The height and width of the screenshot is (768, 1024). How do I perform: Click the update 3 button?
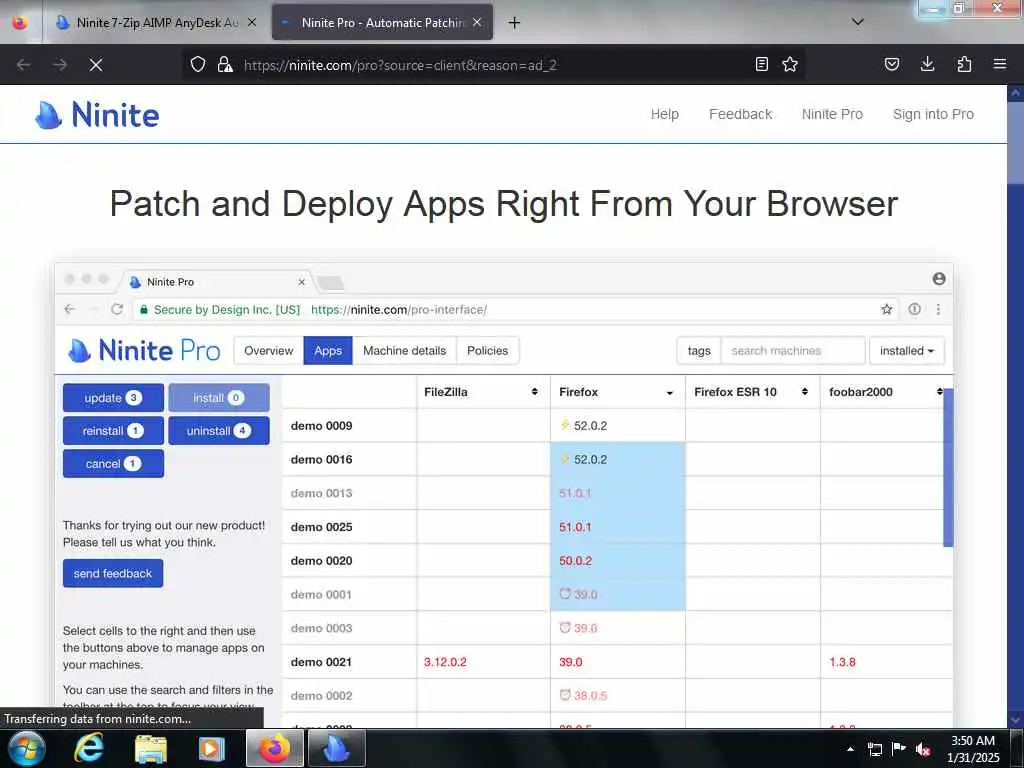tap(113, 398)
